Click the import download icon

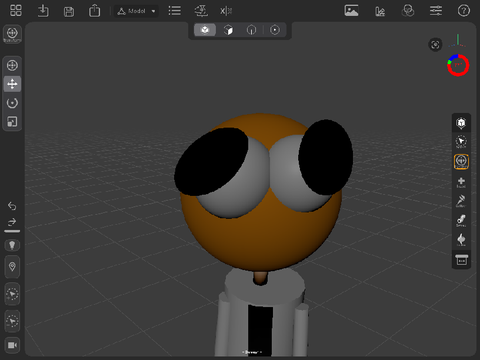43,11
